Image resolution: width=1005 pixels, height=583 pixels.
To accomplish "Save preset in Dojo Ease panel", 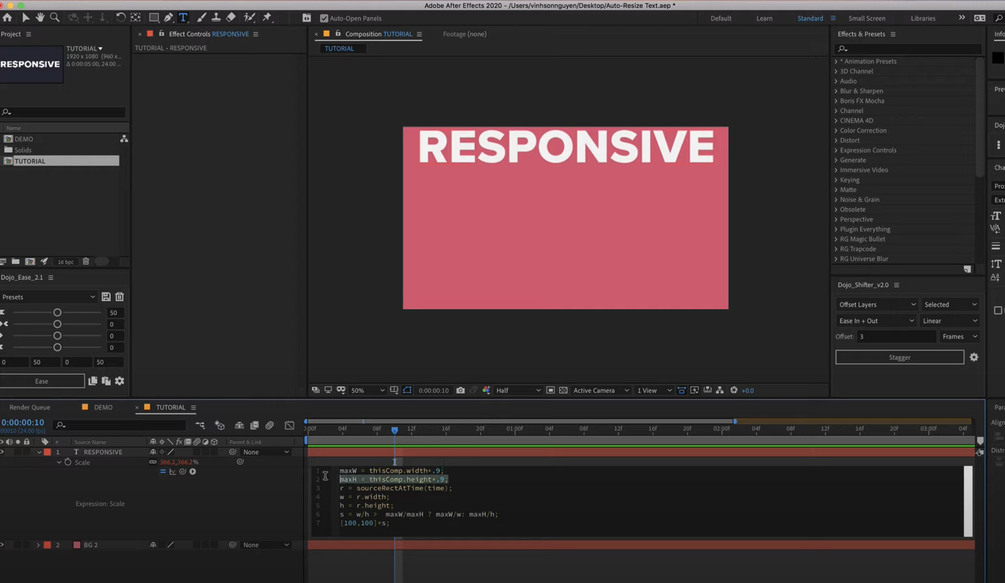I will 106,297.
